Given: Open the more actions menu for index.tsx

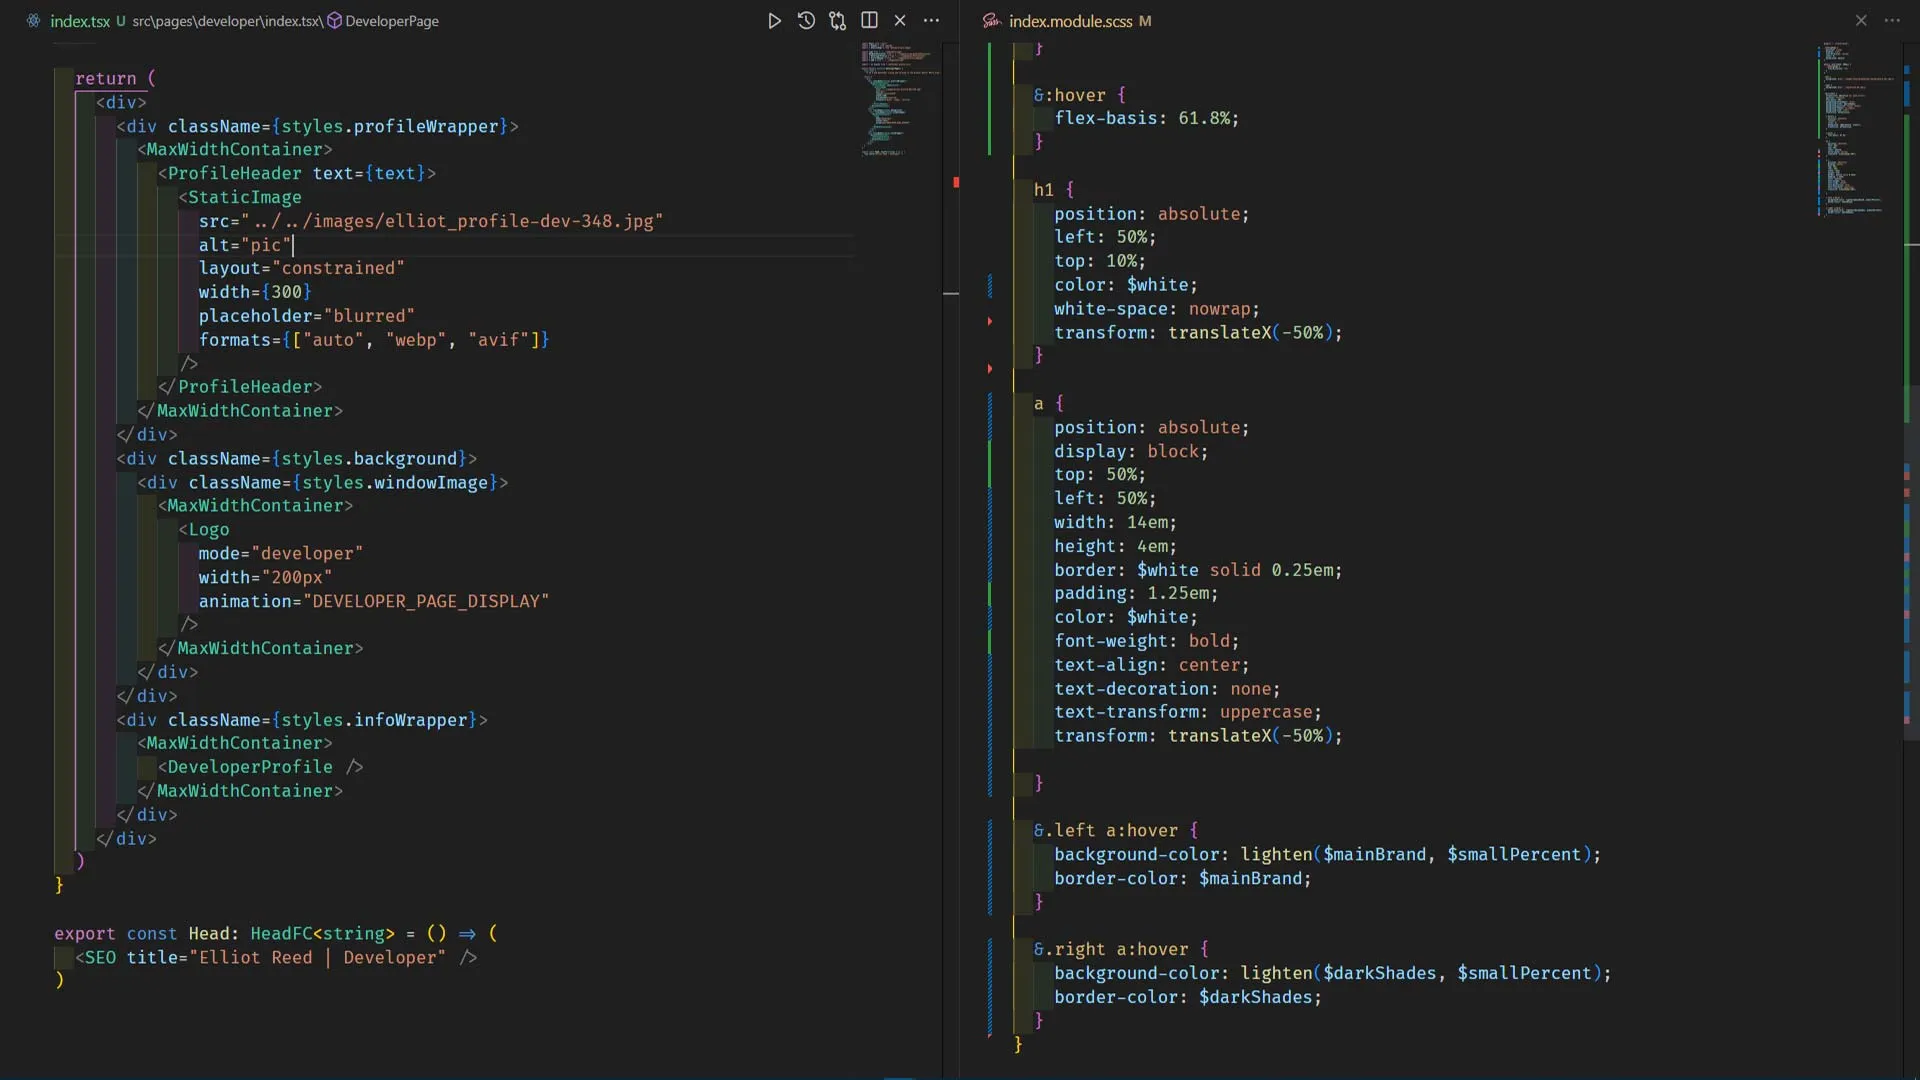Looking at the screenshot, I should pos(932,20).
